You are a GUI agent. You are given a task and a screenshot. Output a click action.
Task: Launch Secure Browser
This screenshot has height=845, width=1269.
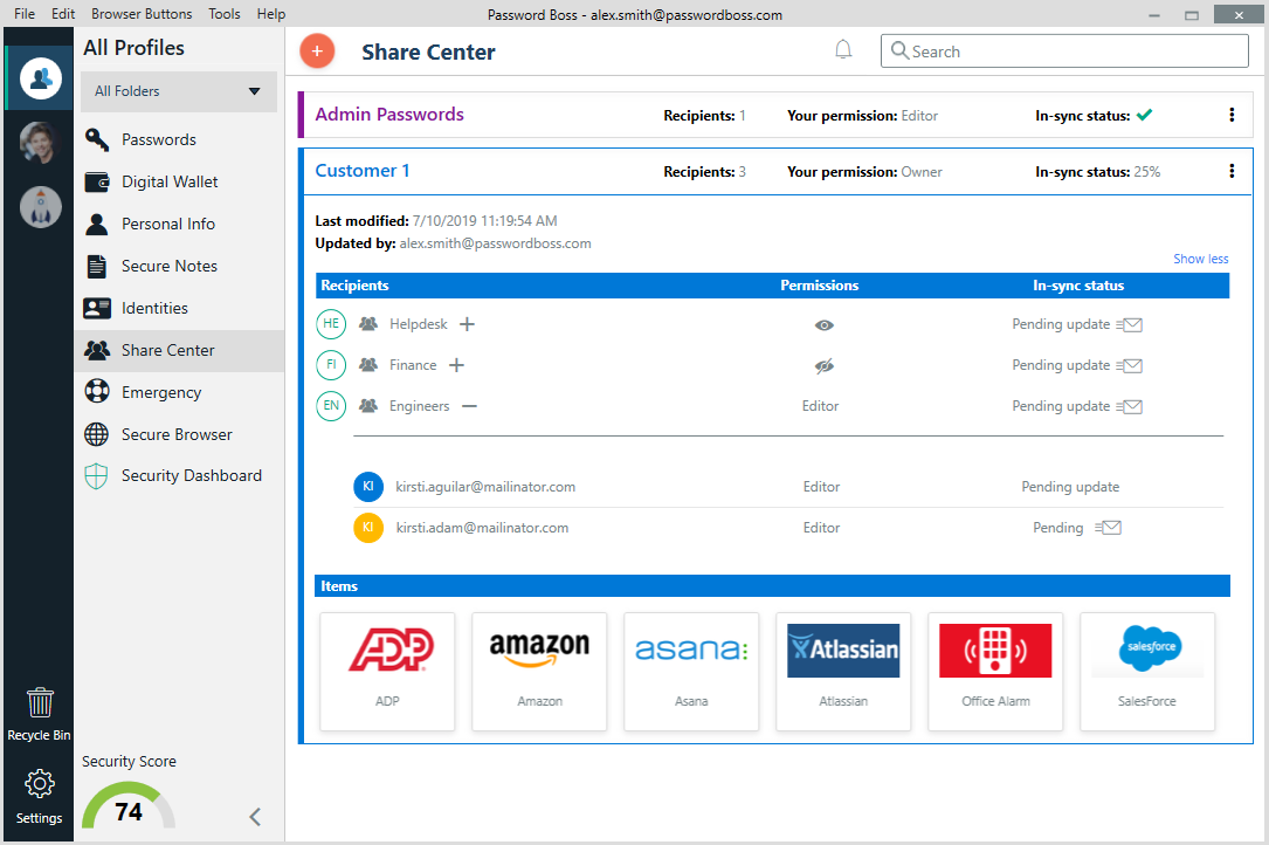(x=179, y=434)
